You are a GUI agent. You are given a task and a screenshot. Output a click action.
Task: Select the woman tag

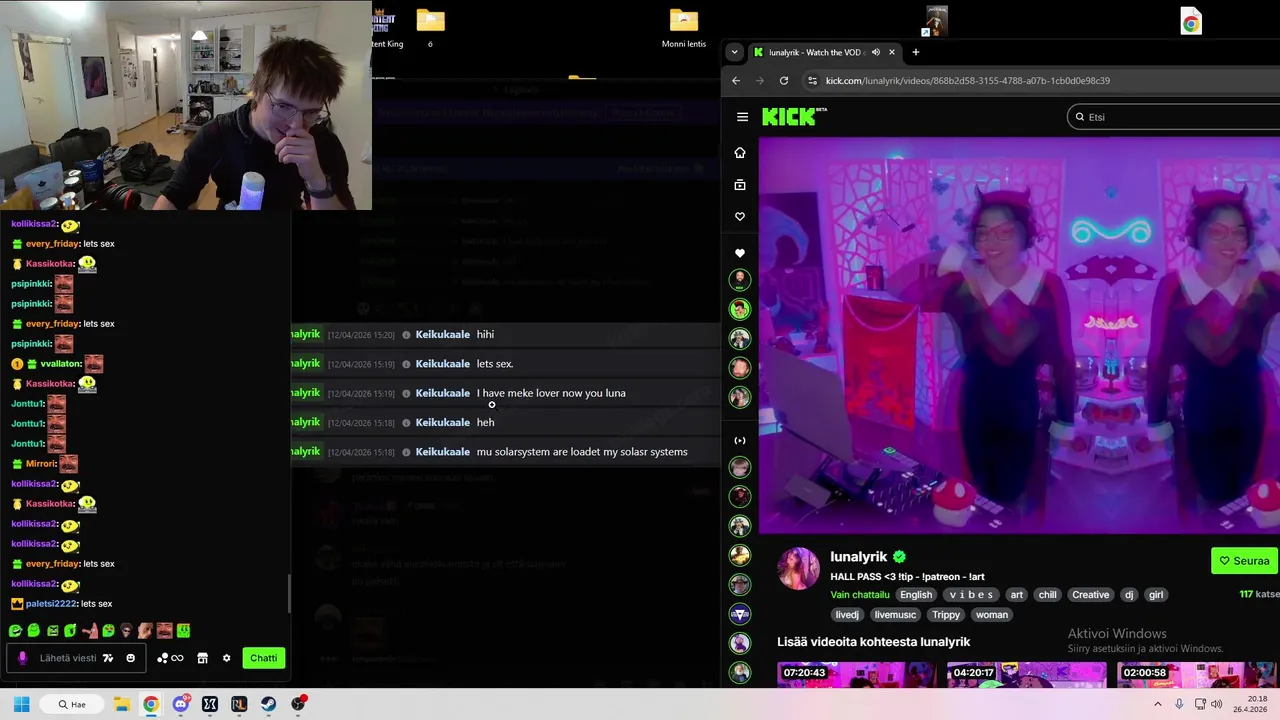pos(992,615)
